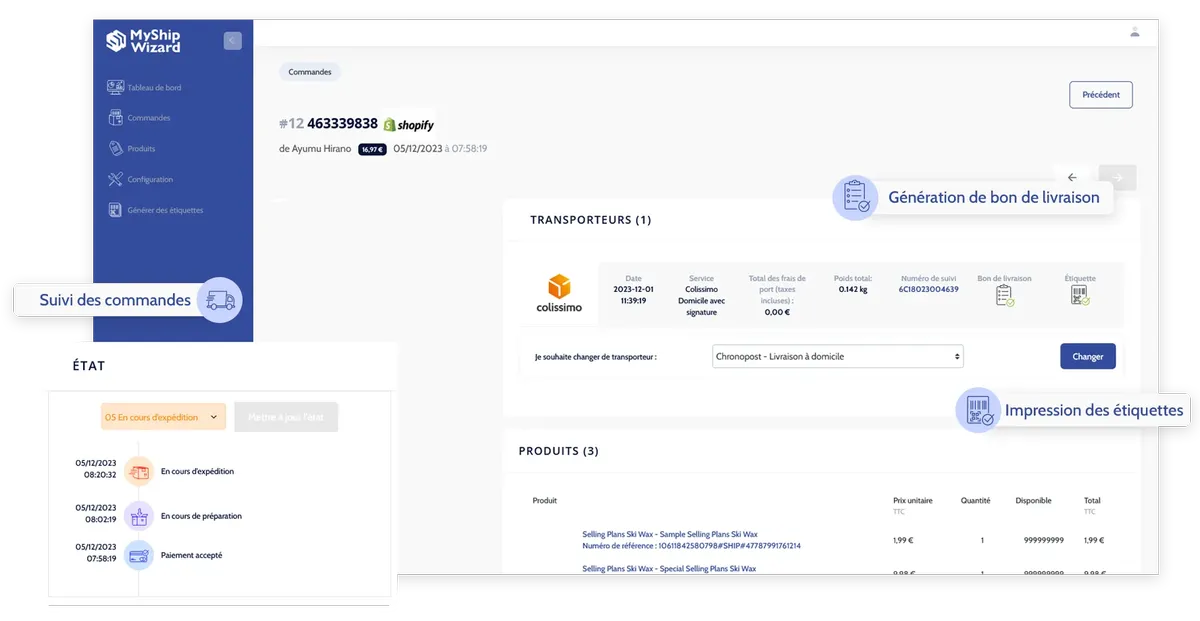Collapse the sidebar with the arrow button
The width and height of the screenshot is (1200, 621).
point(232,41)
